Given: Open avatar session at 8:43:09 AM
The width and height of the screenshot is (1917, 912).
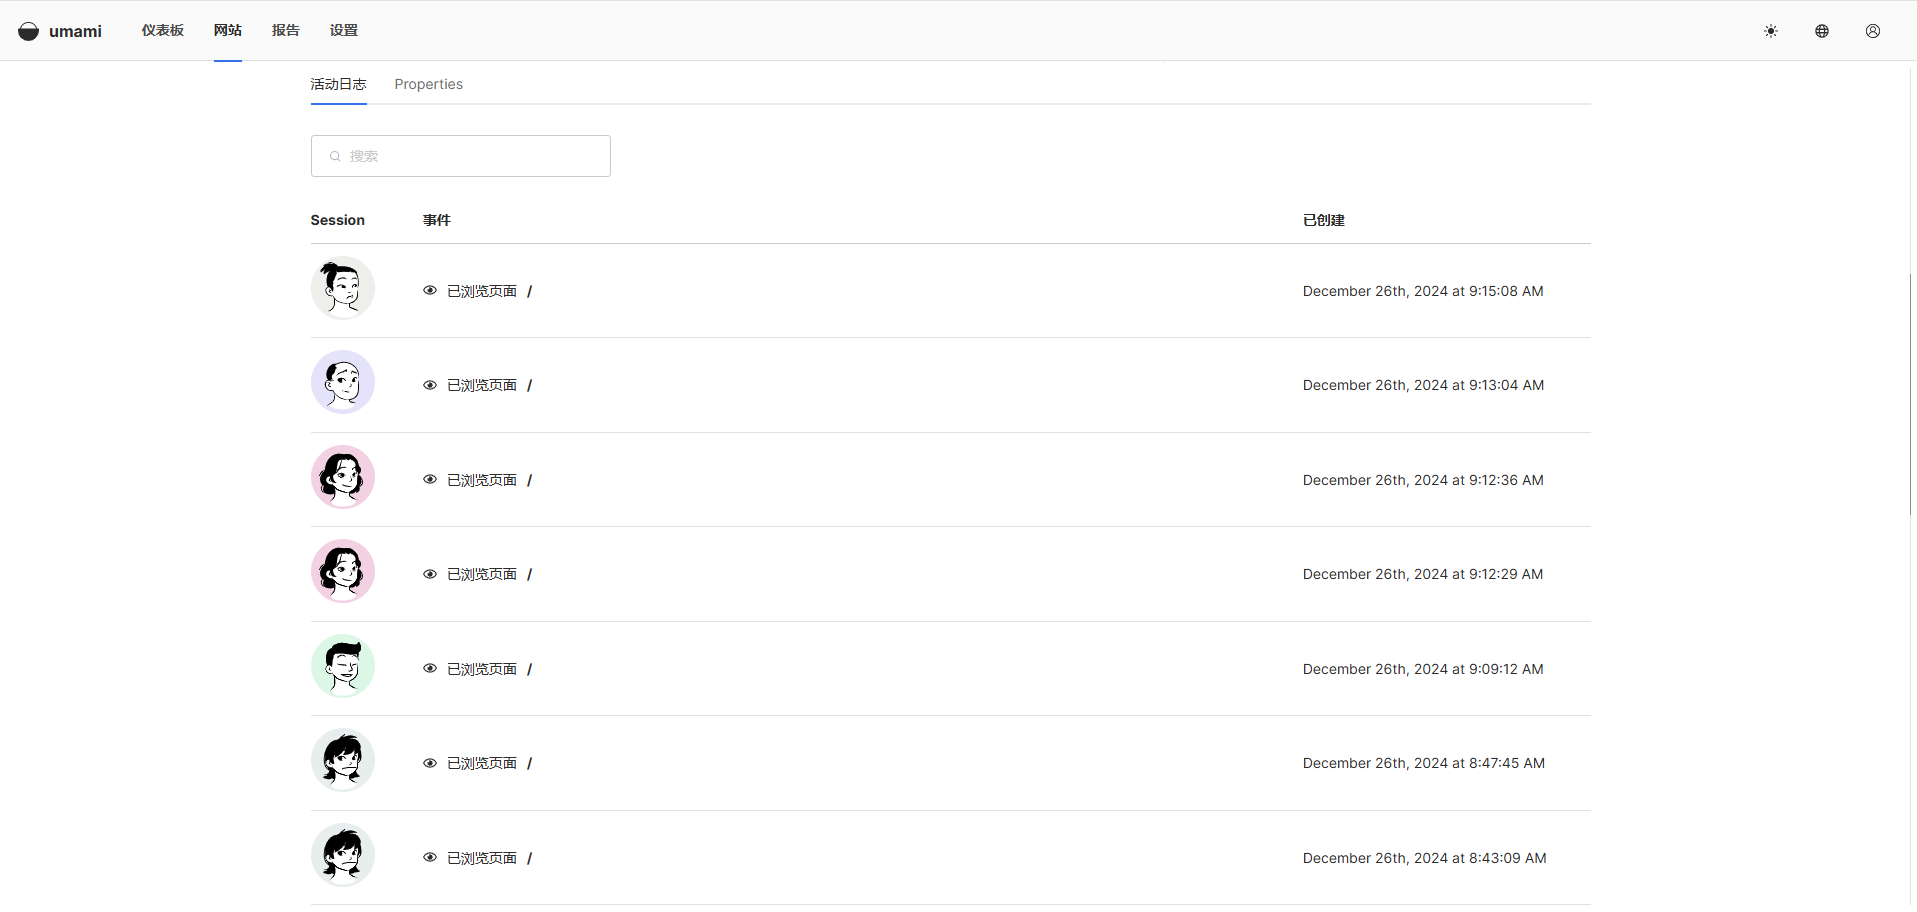Looking at the screenshot, I should pos(342,856).
